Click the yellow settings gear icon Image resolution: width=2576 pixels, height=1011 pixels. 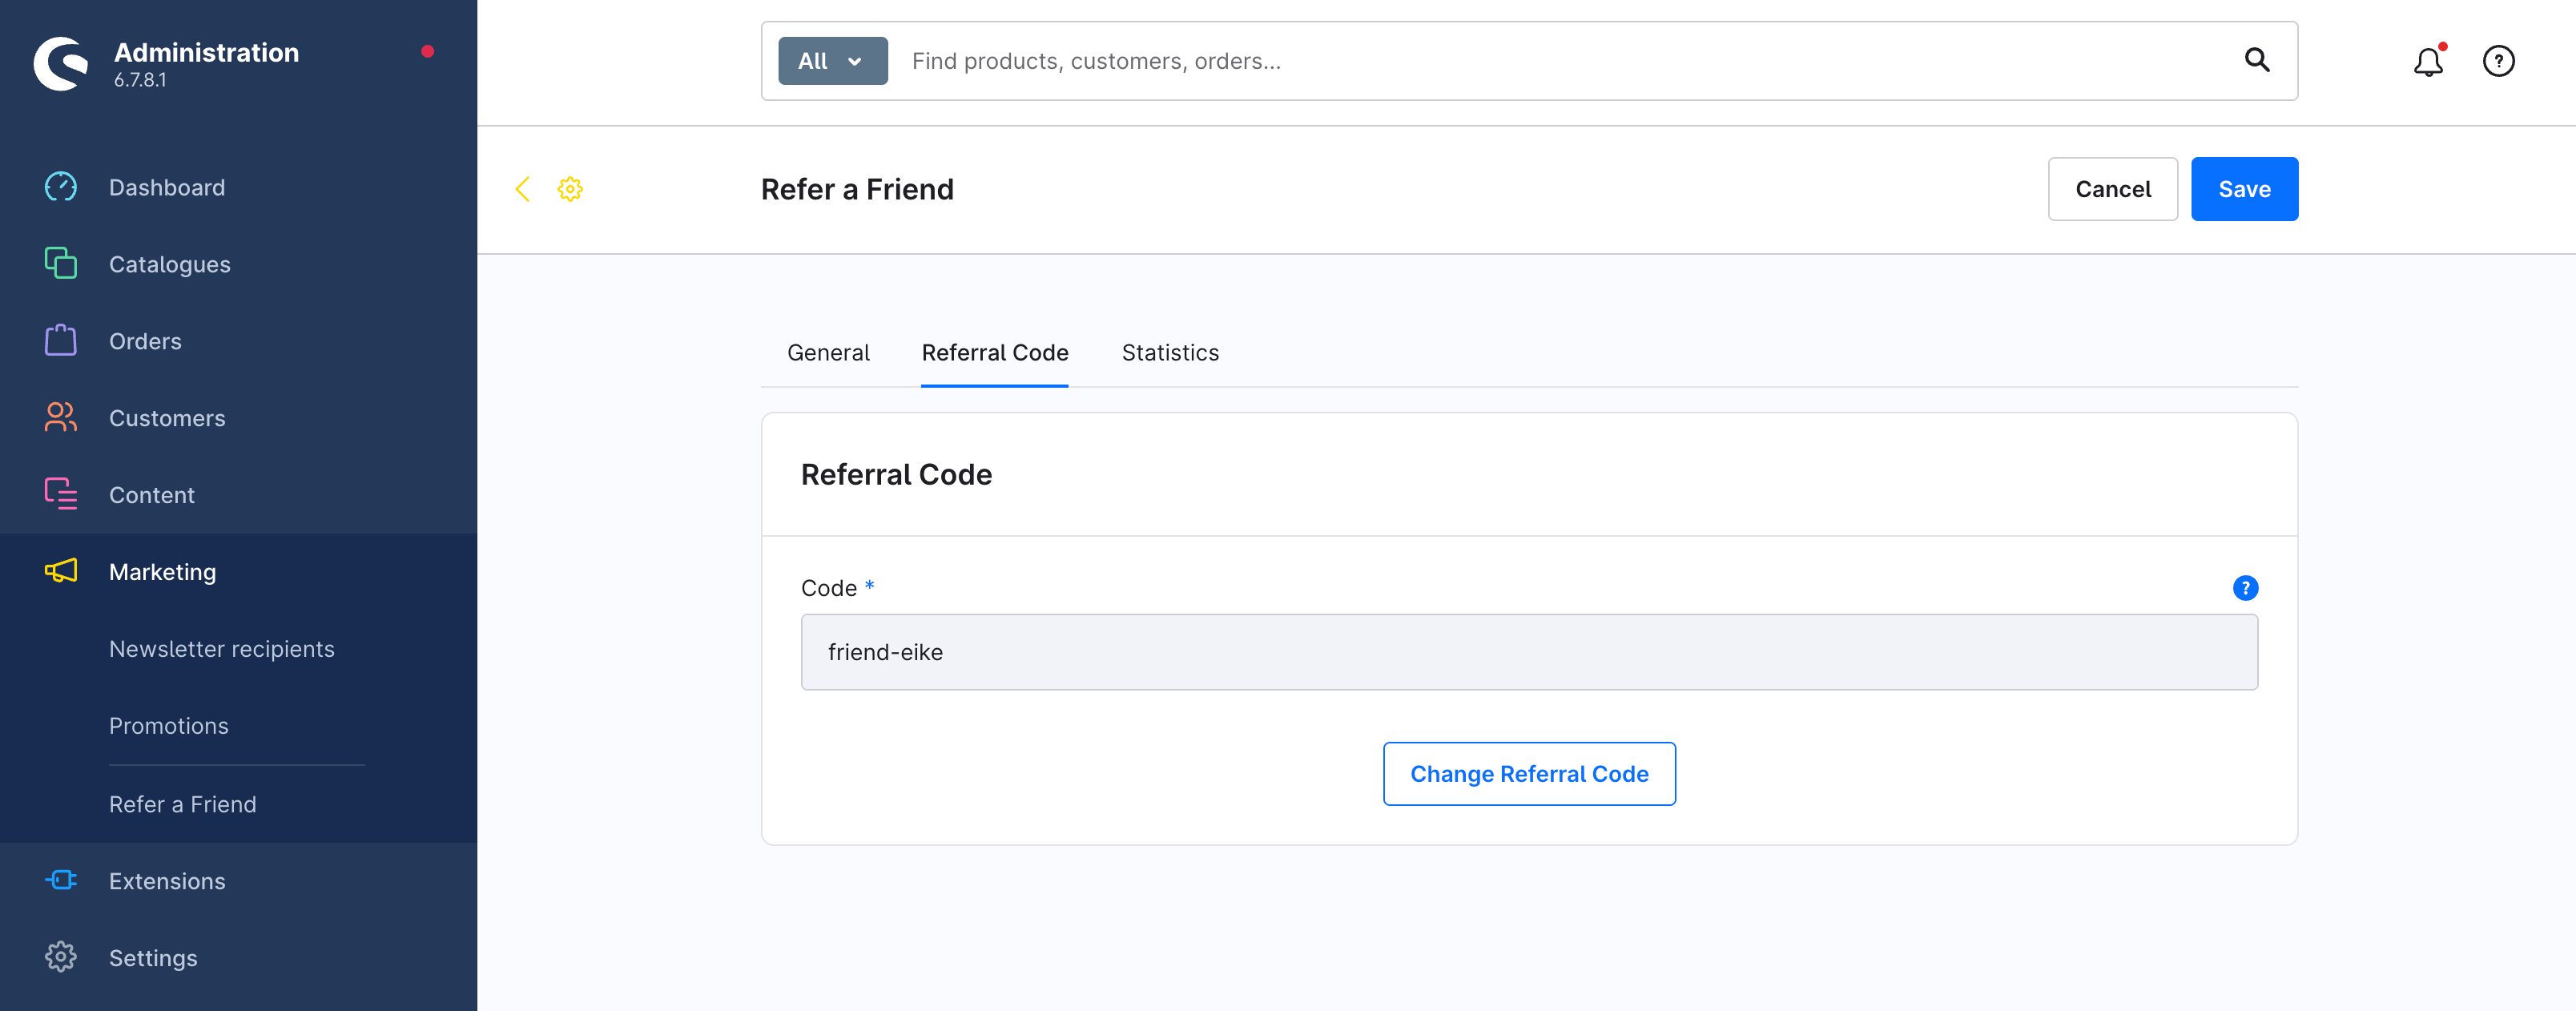tap(570, 189)
